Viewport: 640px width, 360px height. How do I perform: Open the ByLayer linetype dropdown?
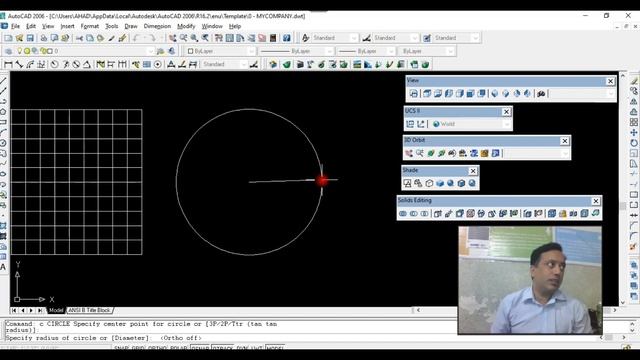[329, 51]
